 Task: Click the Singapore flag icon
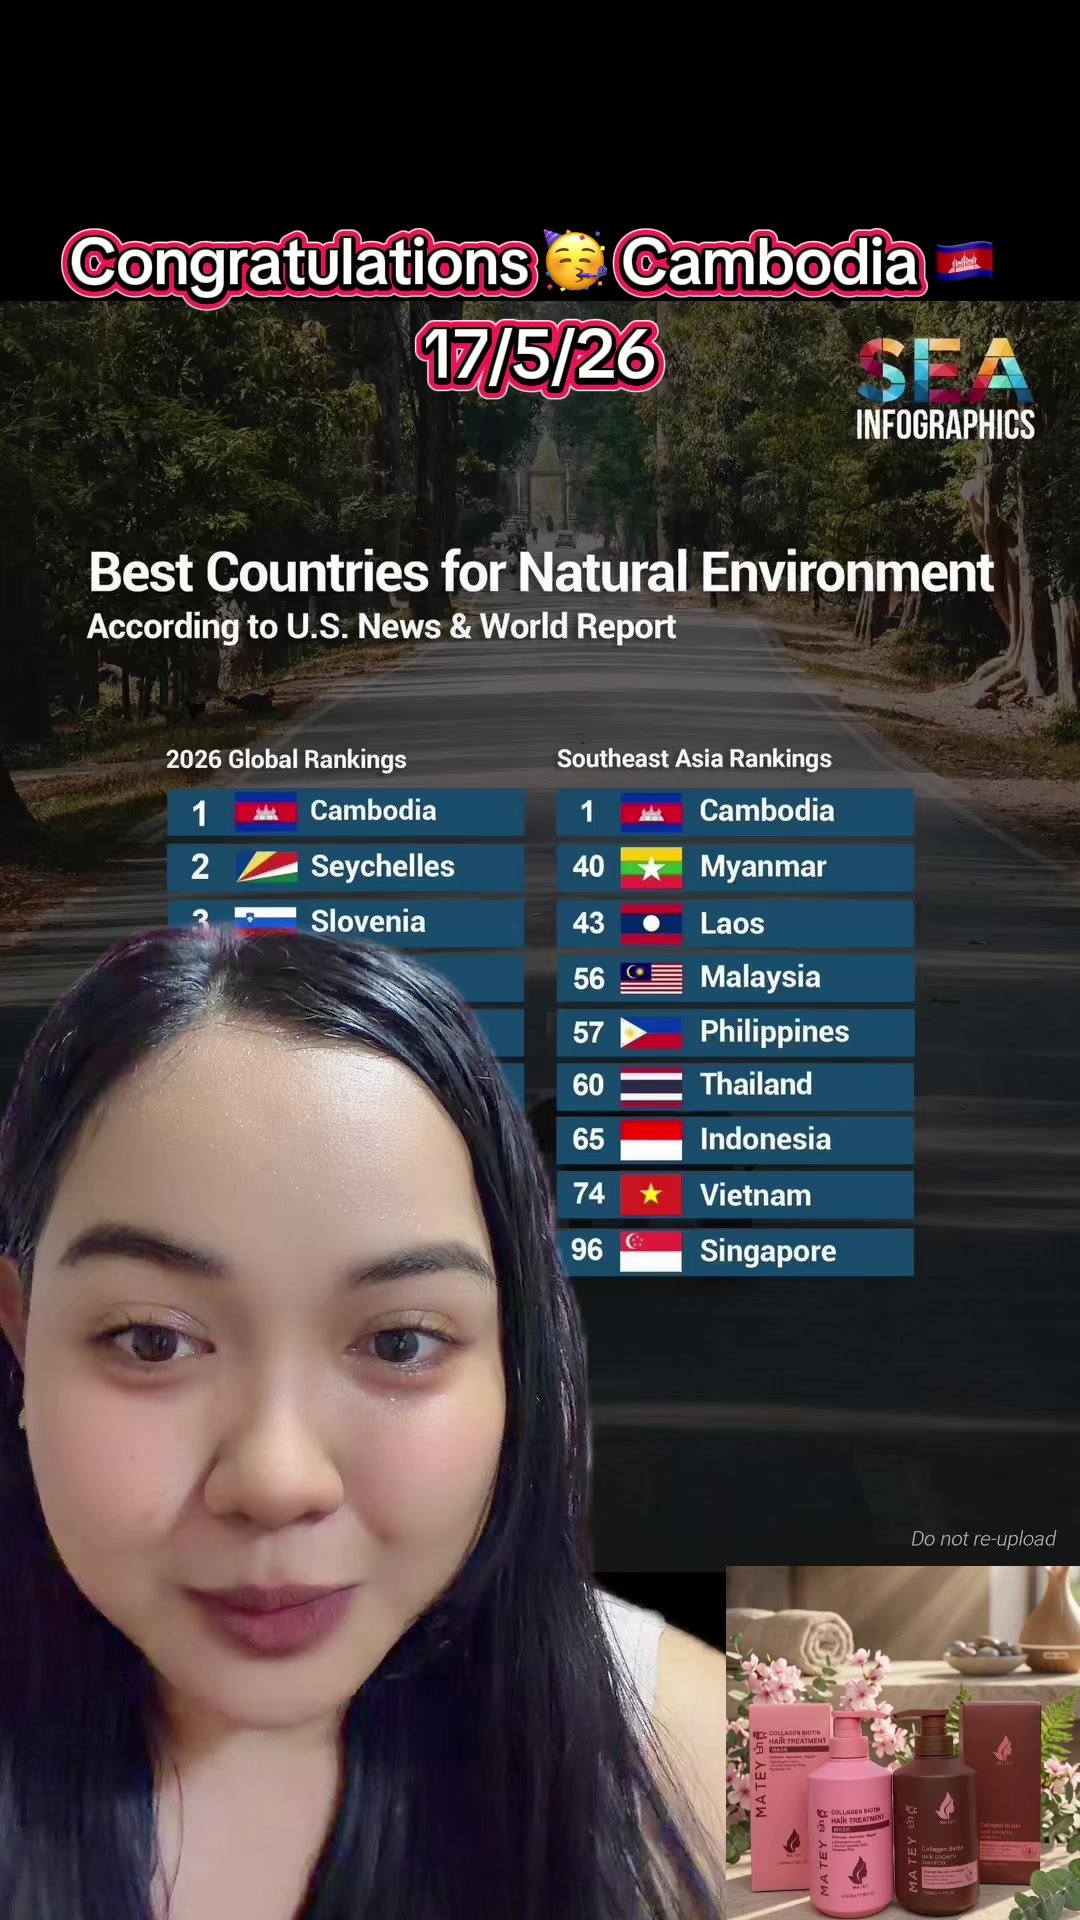[x=651, y=1251]
